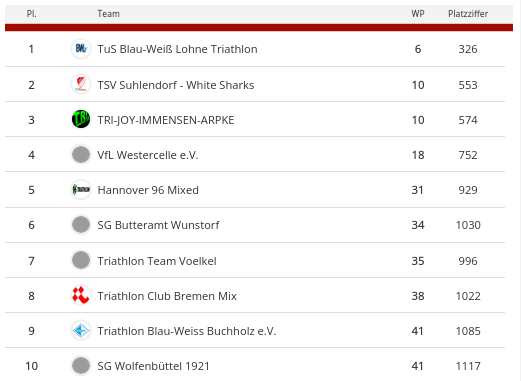Open TSV Suhlendorf - White Sharks team name
Viewport: 521px width, 381px height.
coord(176,85)
